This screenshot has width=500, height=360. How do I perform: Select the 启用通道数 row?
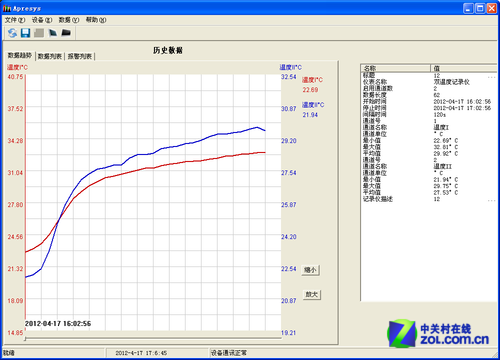pyautogui.click(x=429, y=88)
